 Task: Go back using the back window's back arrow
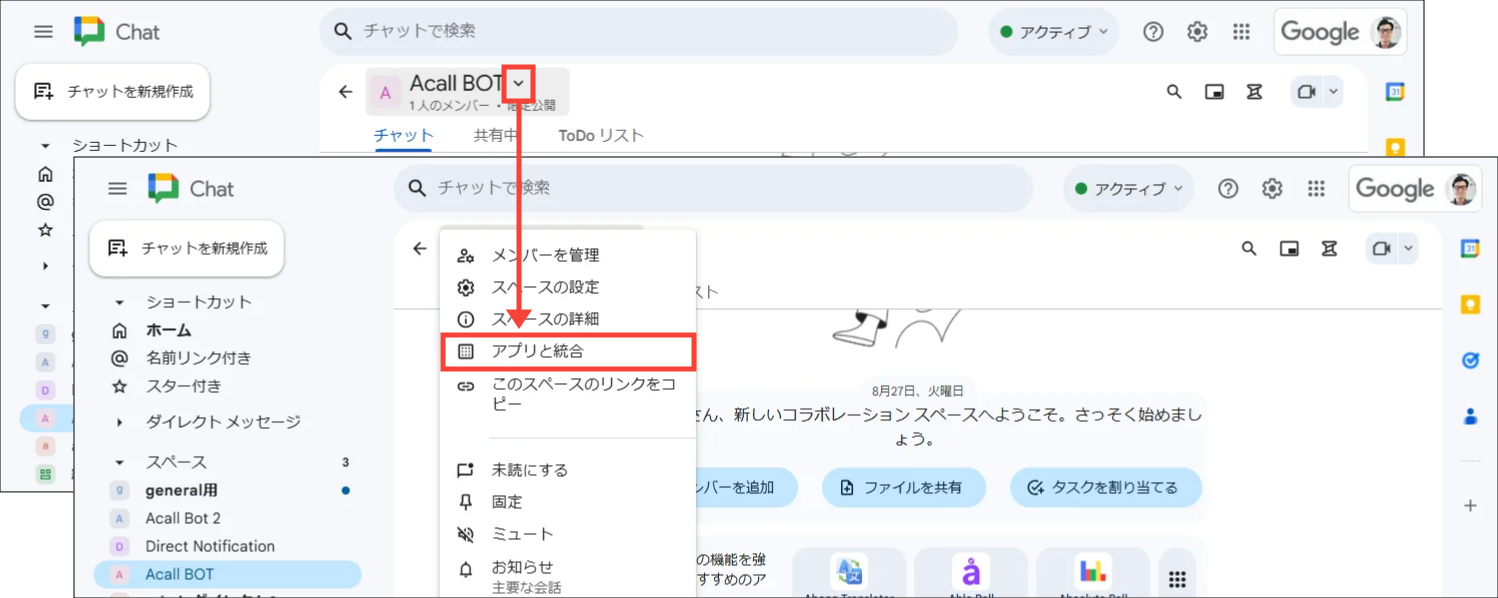click(x=346, y=92)
